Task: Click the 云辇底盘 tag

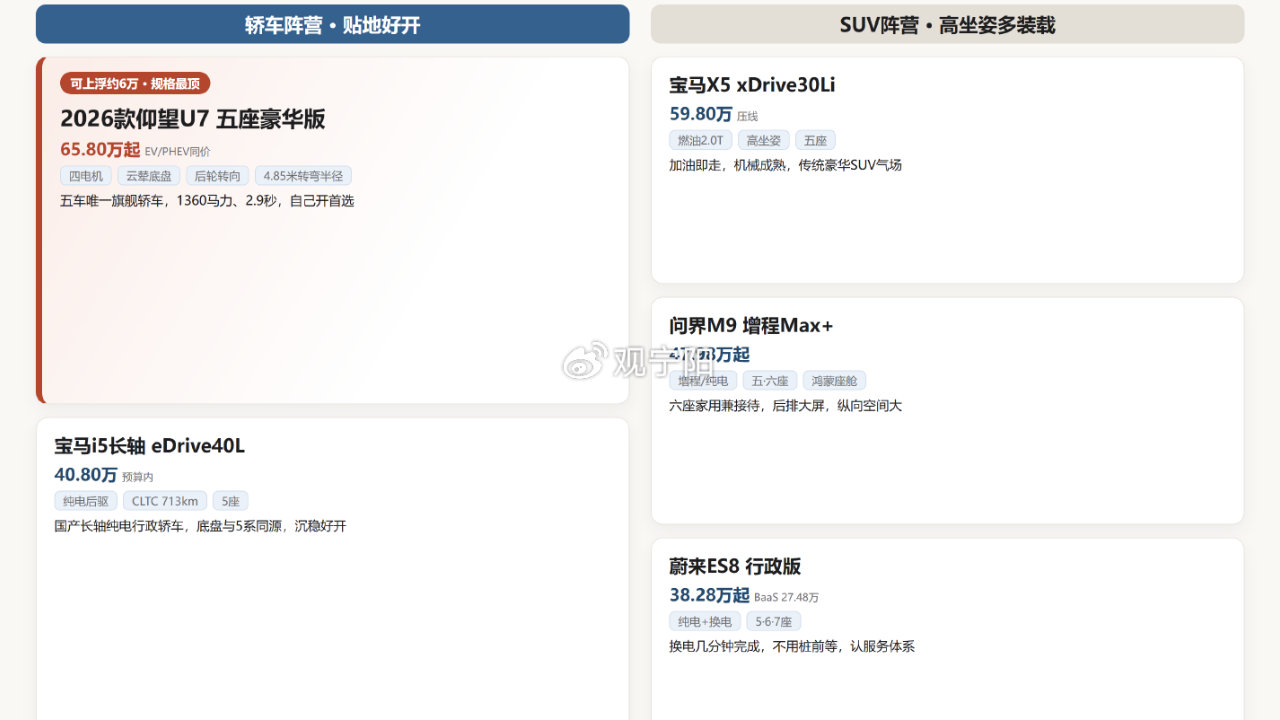Action: click(x=149, y=176)
